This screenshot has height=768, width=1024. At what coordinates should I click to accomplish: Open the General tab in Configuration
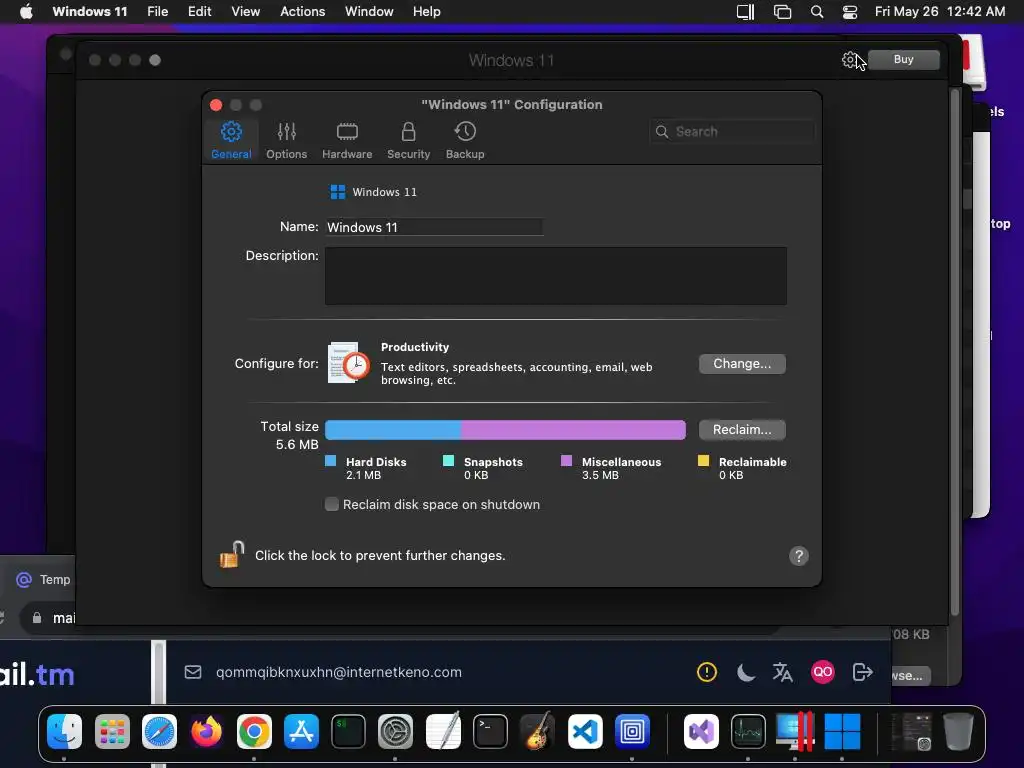[231, 140]
